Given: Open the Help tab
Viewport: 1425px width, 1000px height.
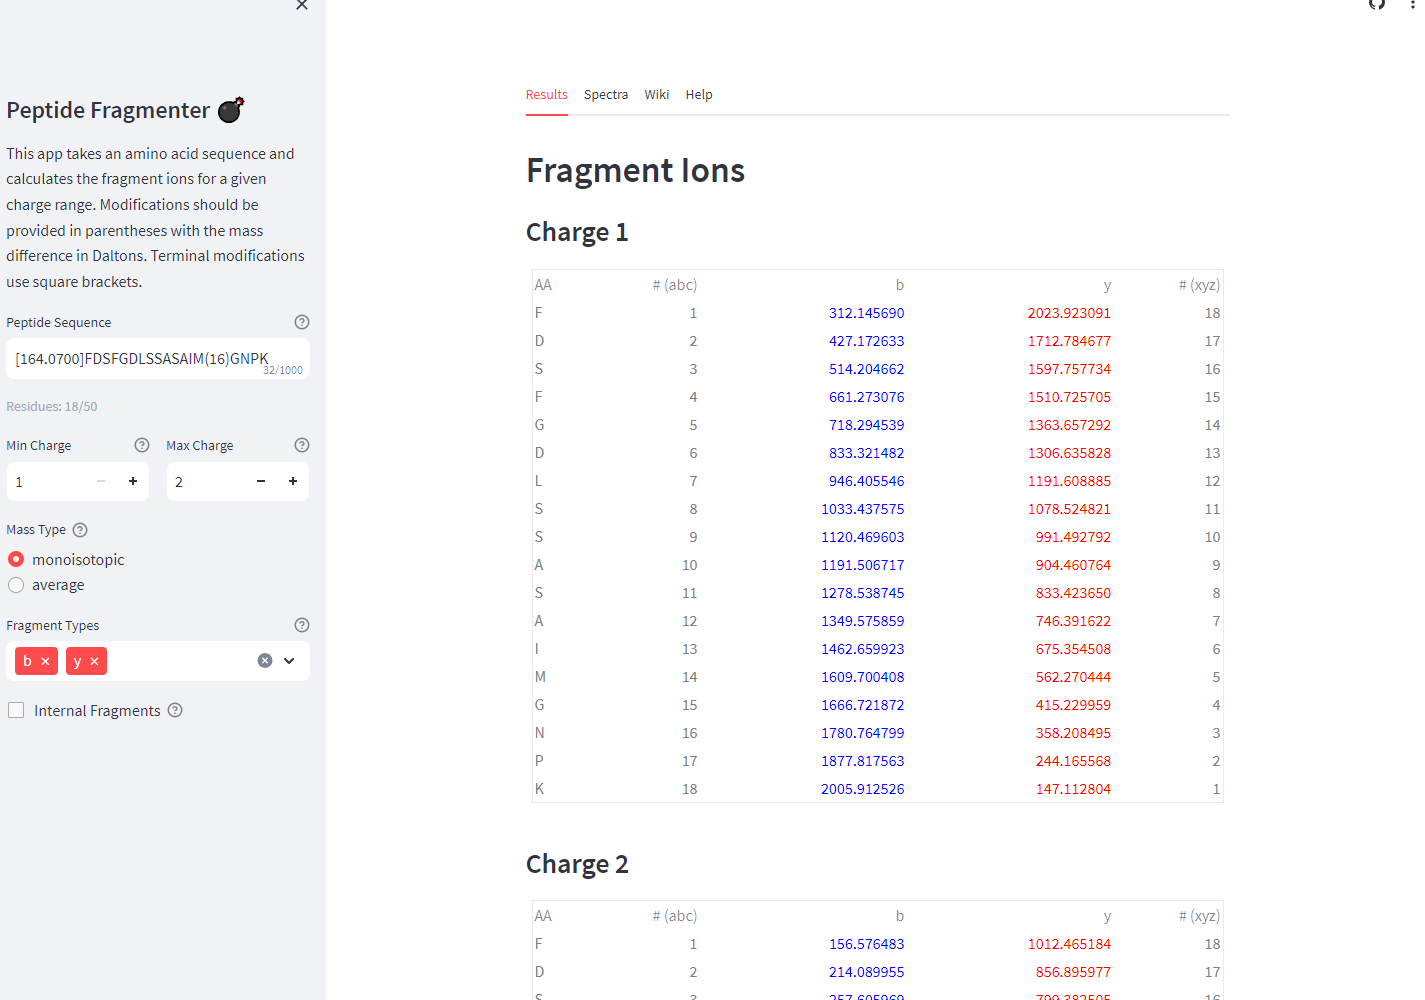Looking at the screenshot, I should (x=699, y=95).
